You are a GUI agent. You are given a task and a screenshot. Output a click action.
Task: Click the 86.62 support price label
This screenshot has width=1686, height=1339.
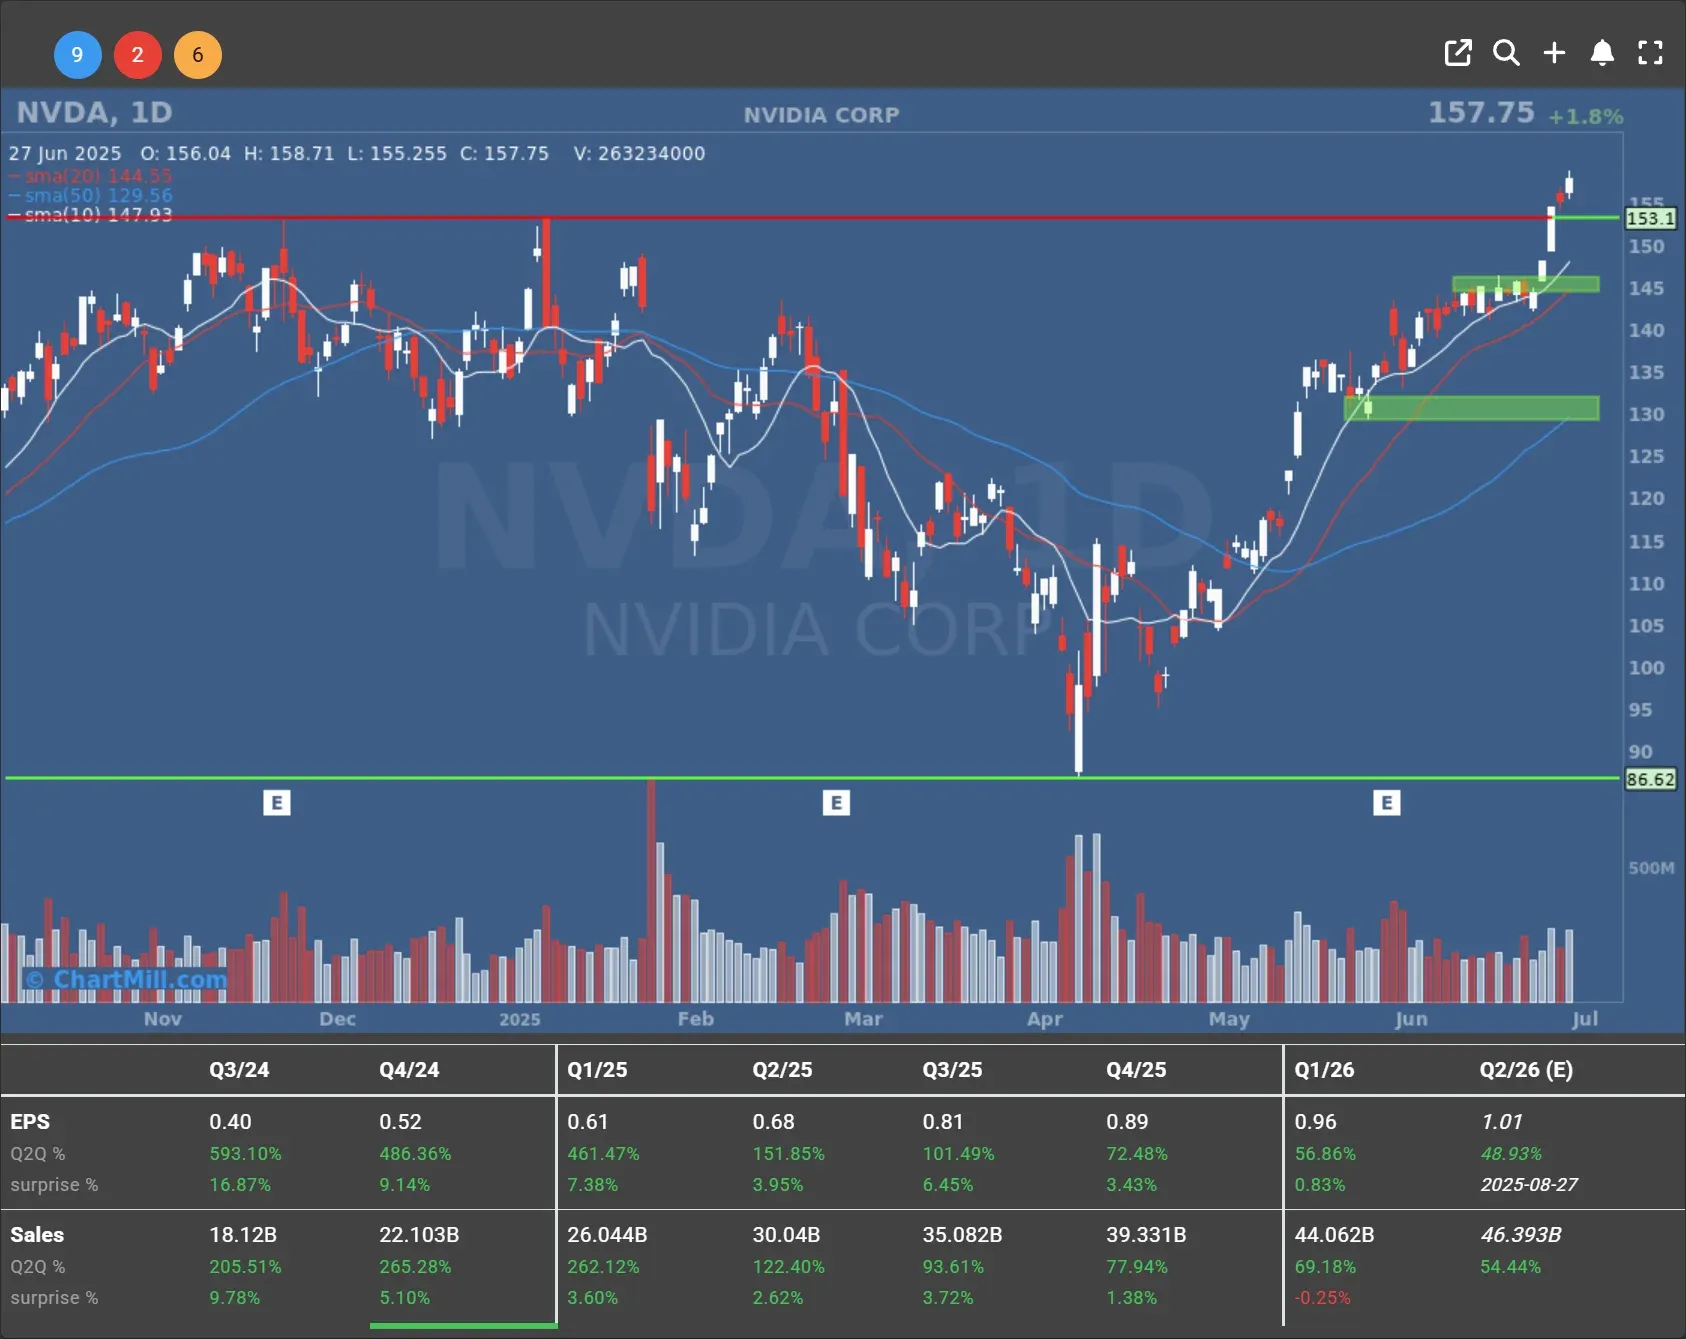coord(1650,779)
